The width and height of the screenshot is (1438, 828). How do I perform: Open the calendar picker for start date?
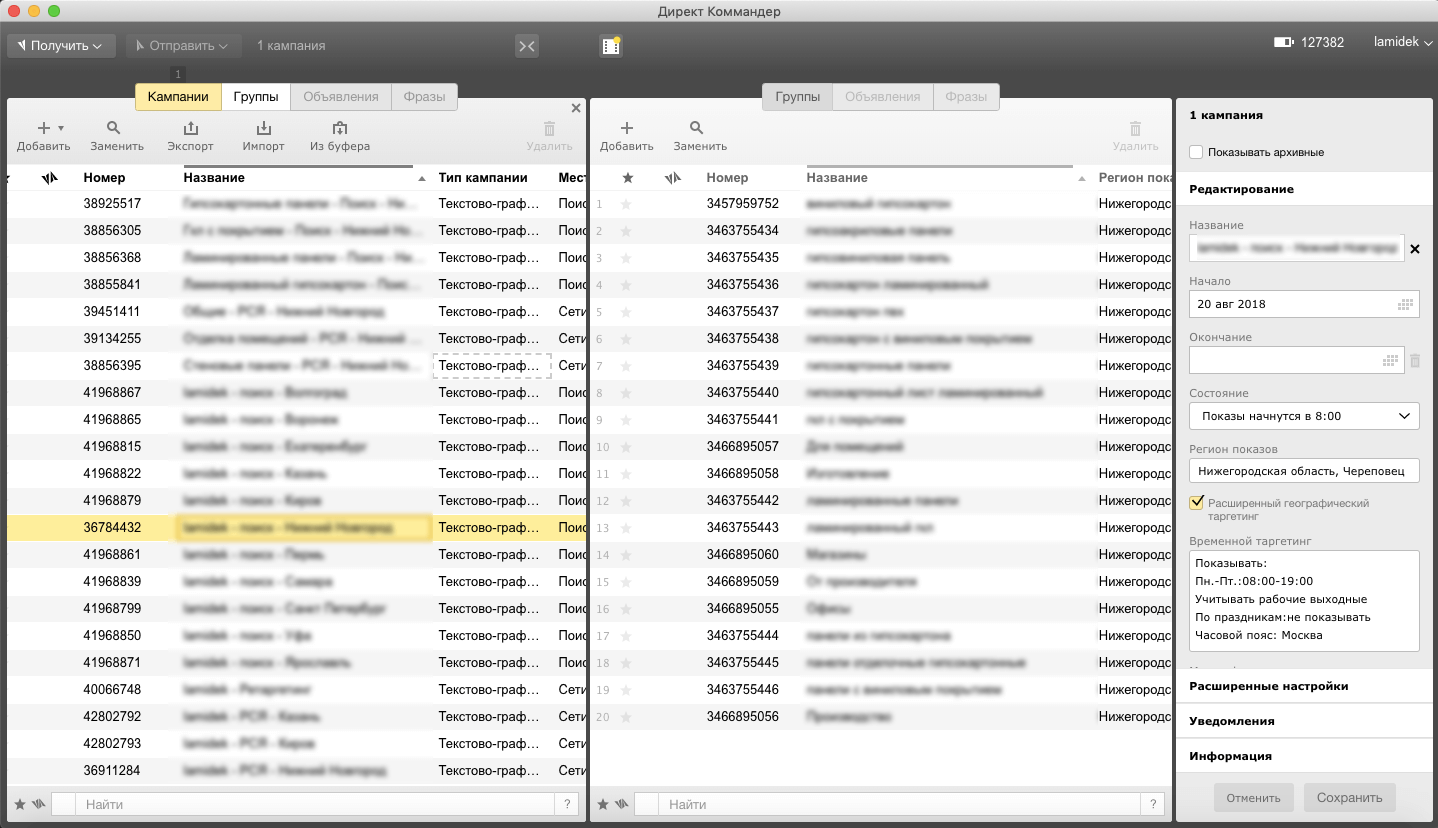click(1405, 304)
